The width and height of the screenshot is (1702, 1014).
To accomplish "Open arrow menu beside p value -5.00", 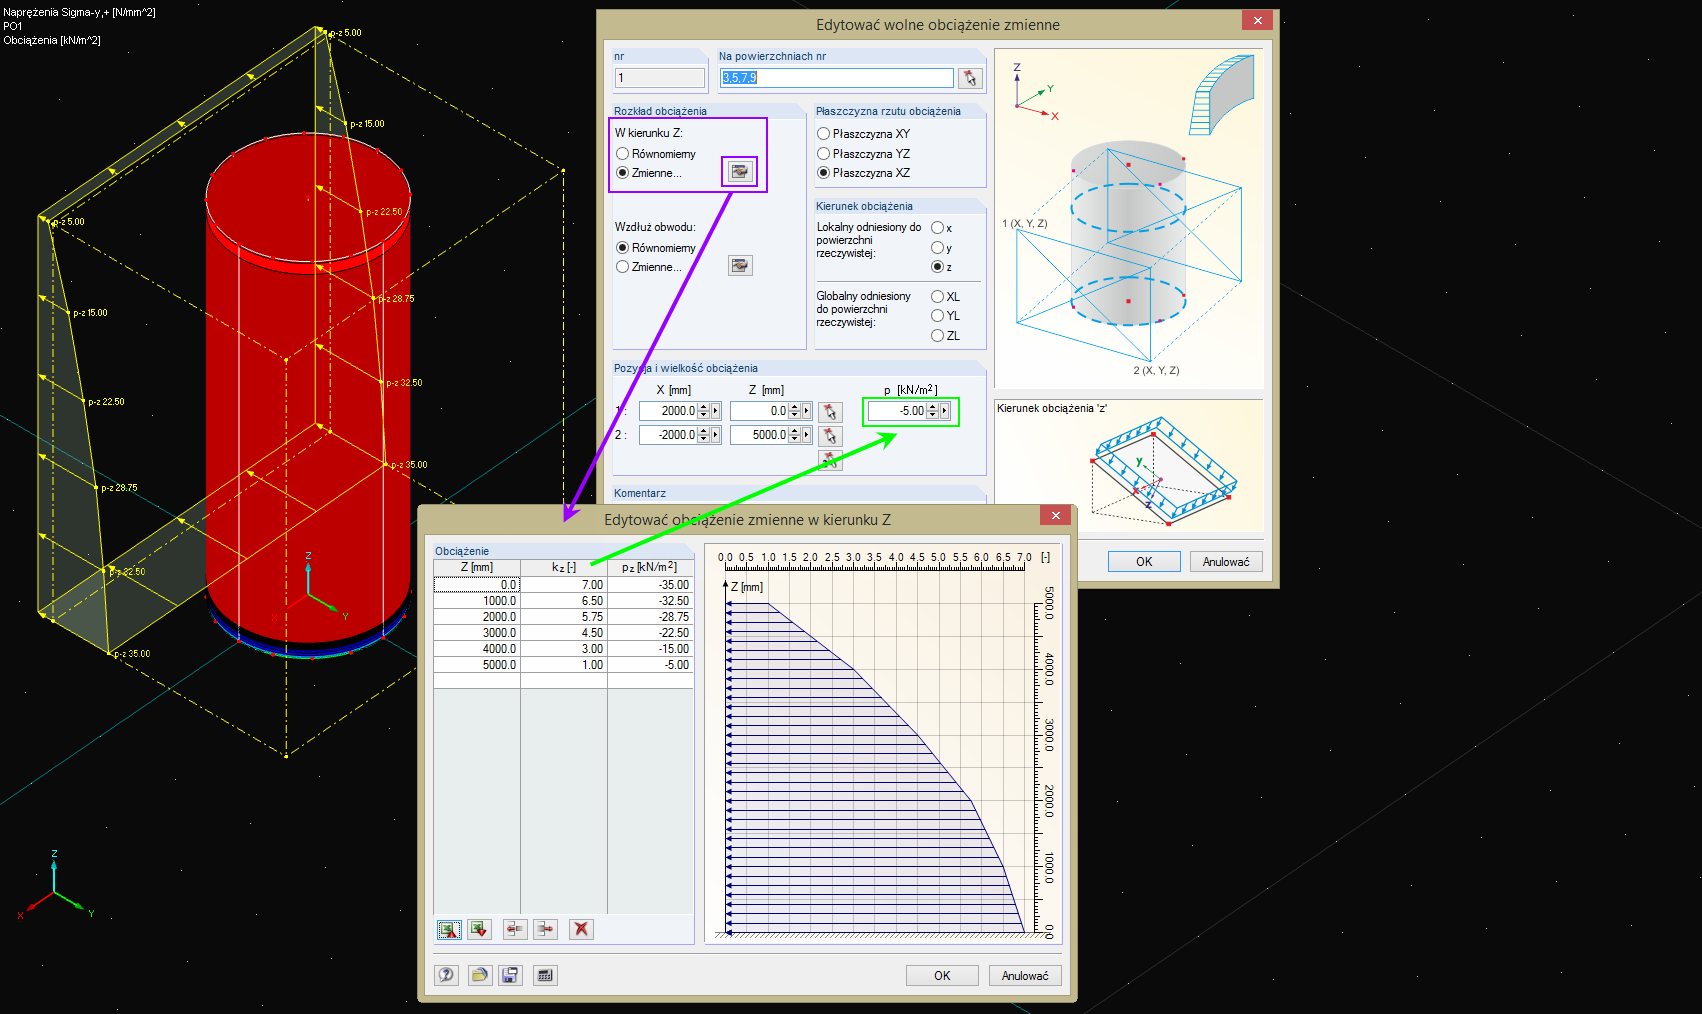I will [945, 411].
